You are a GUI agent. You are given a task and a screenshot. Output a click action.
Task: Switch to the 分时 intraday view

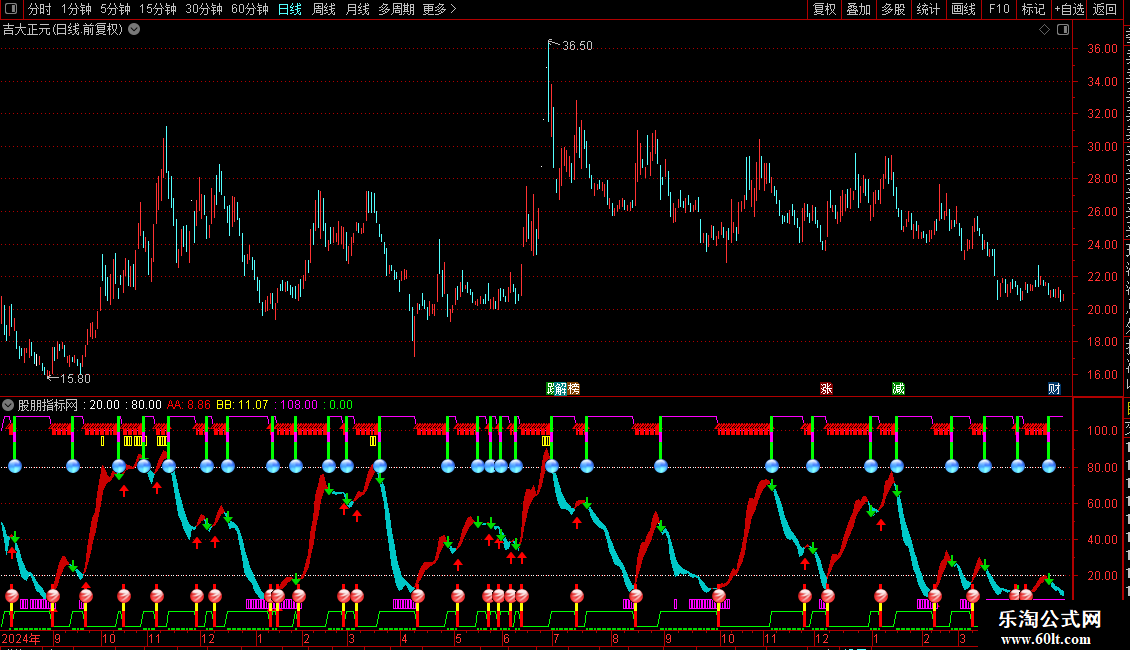pos(40,9)
